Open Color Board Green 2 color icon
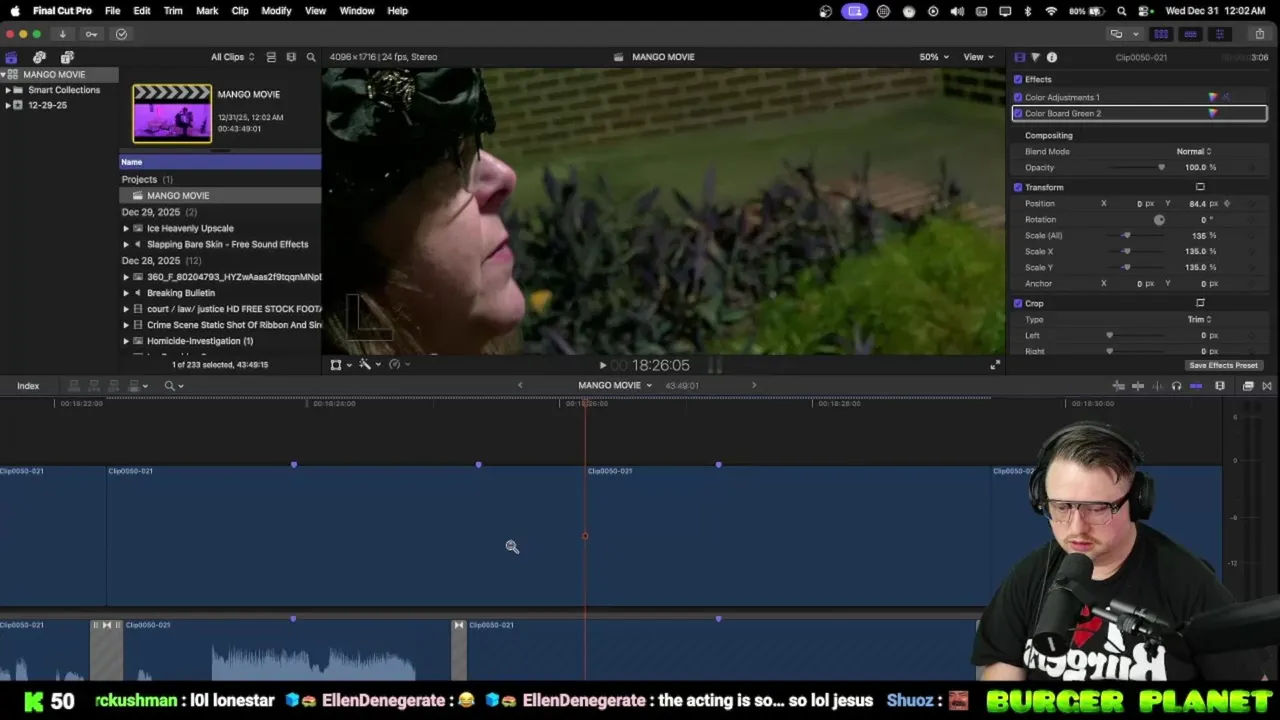 1213,113
